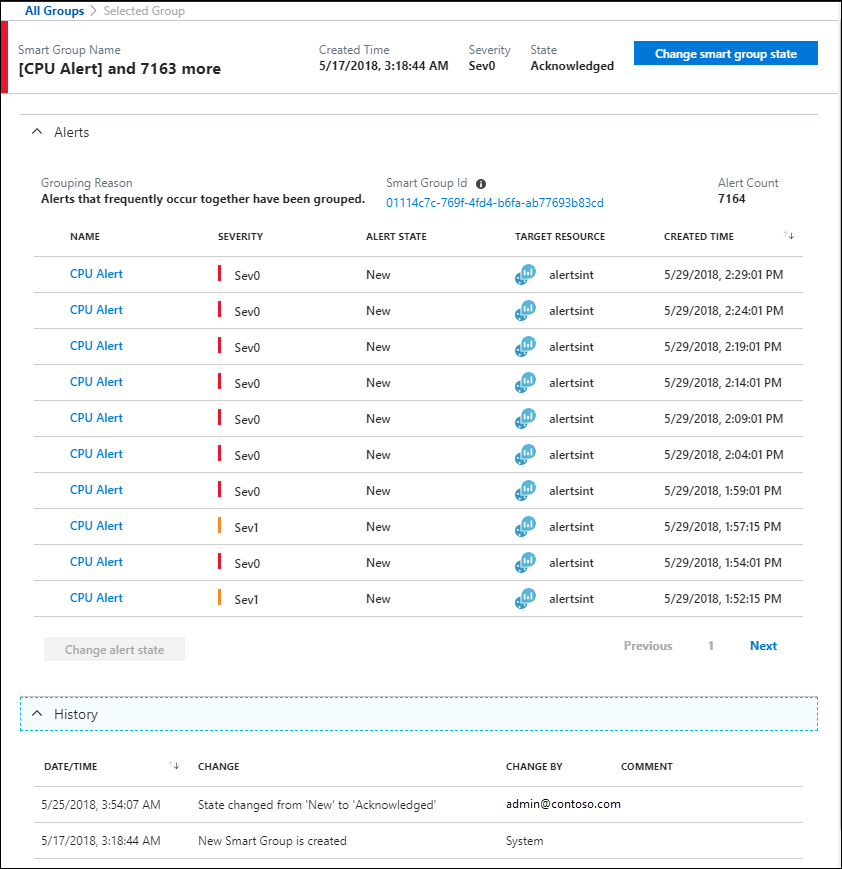Screen dimensions: 842x869
Task: Click 'State changed from New to Acknowledged' text
Action: tap(317, 805)
